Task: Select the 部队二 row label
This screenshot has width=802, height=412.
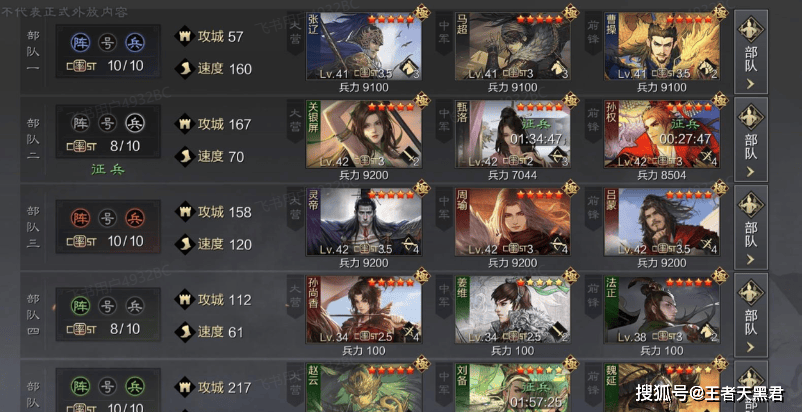Action: pos(33,139)
